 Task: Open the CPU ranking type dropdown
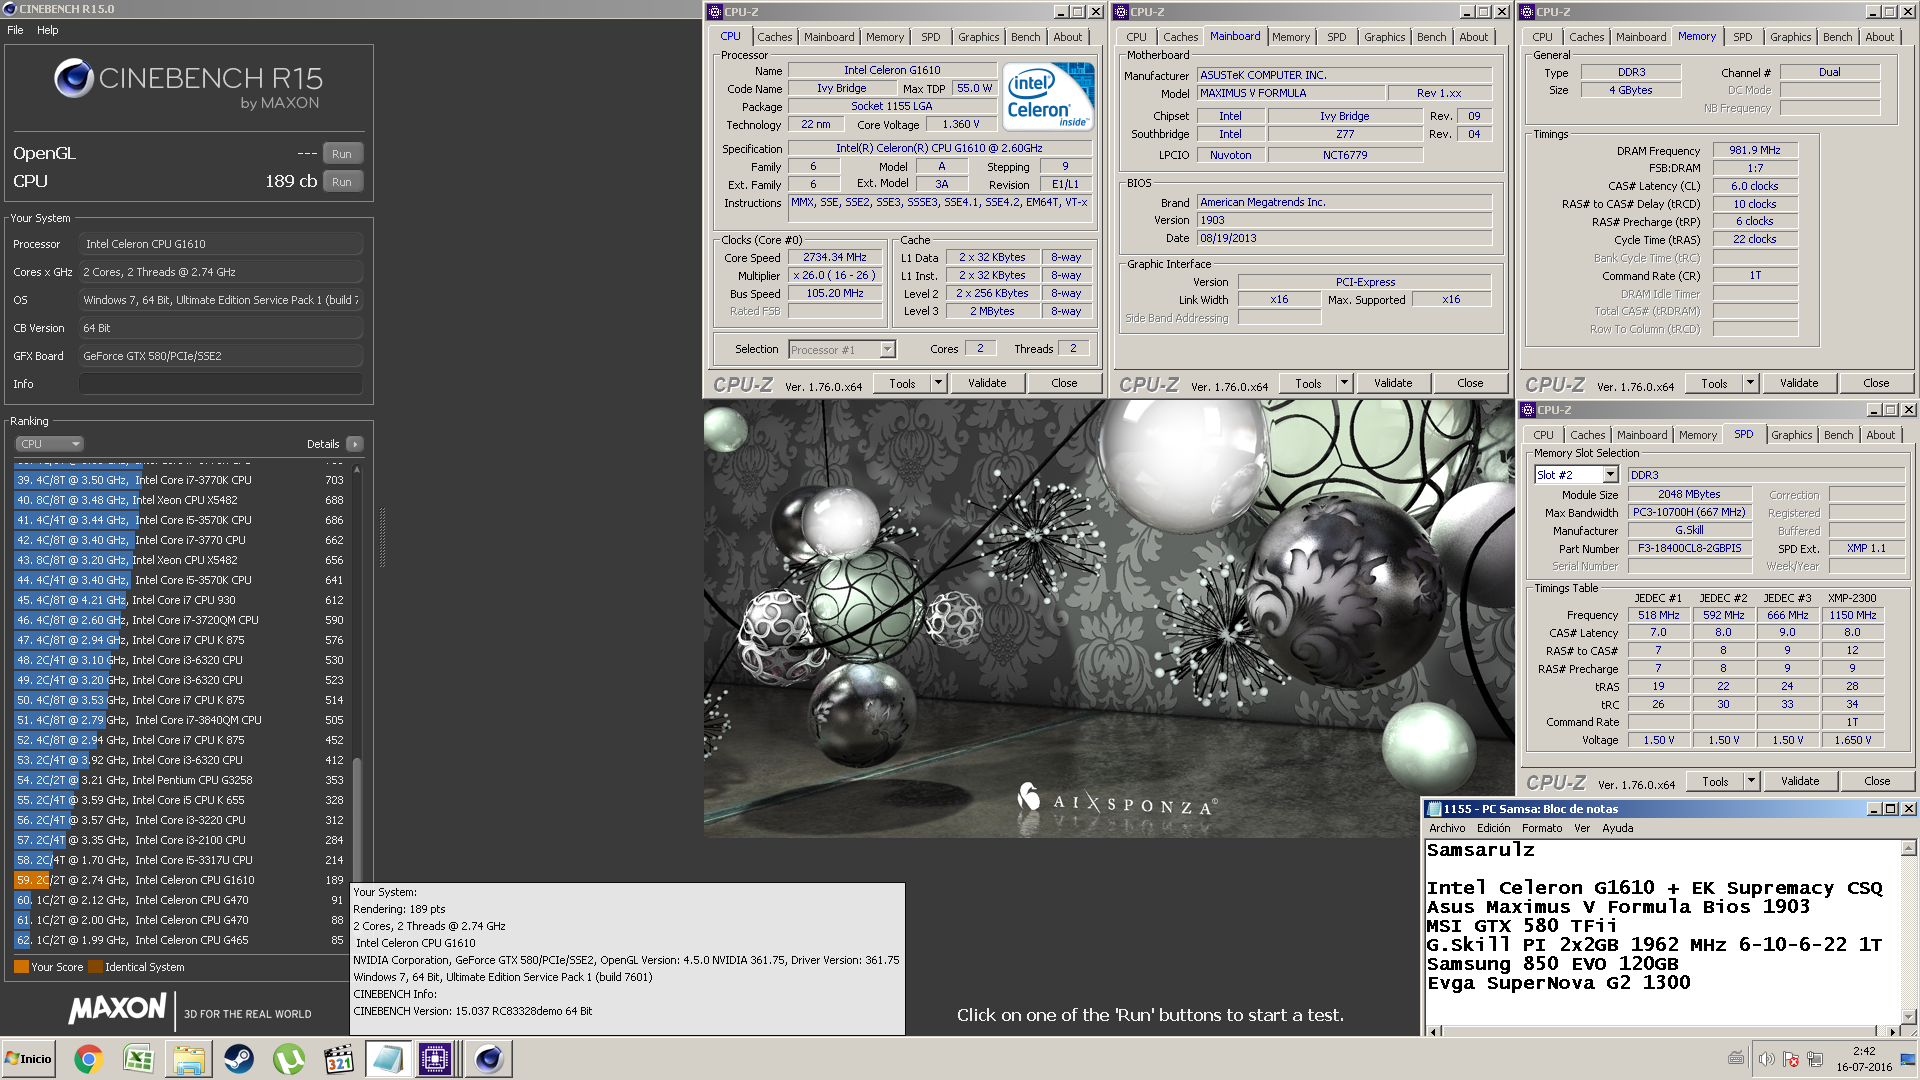coord(49,444)
